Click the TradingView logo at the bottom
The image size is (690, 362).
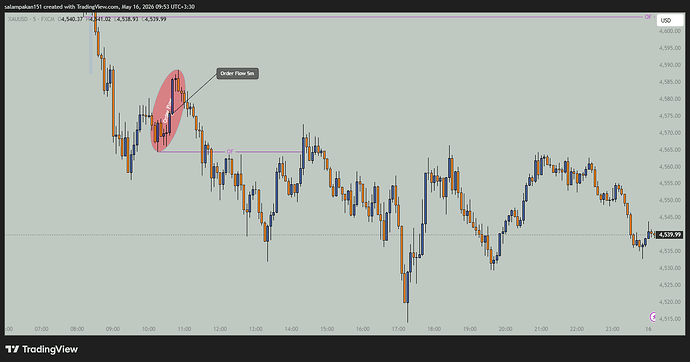click(41, 349)
